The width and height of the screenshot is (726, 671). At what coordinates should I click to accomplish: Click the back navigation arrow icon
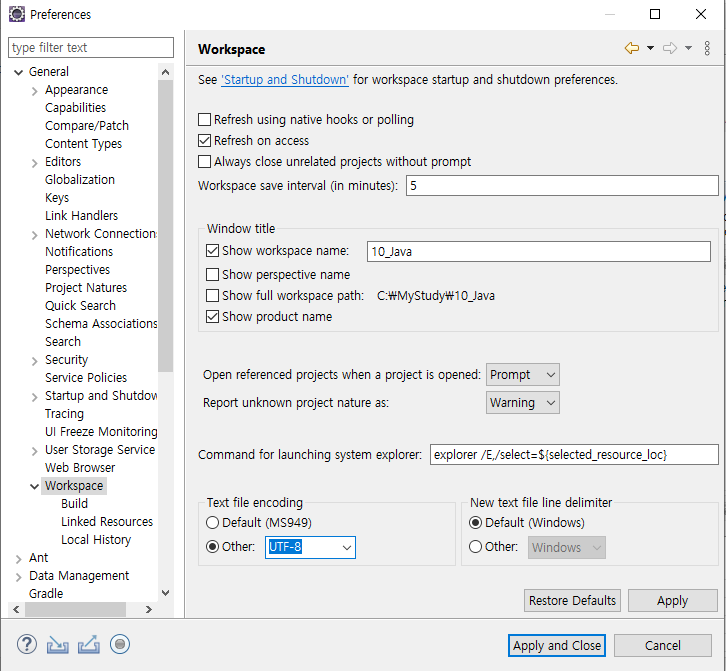[632, 48]
